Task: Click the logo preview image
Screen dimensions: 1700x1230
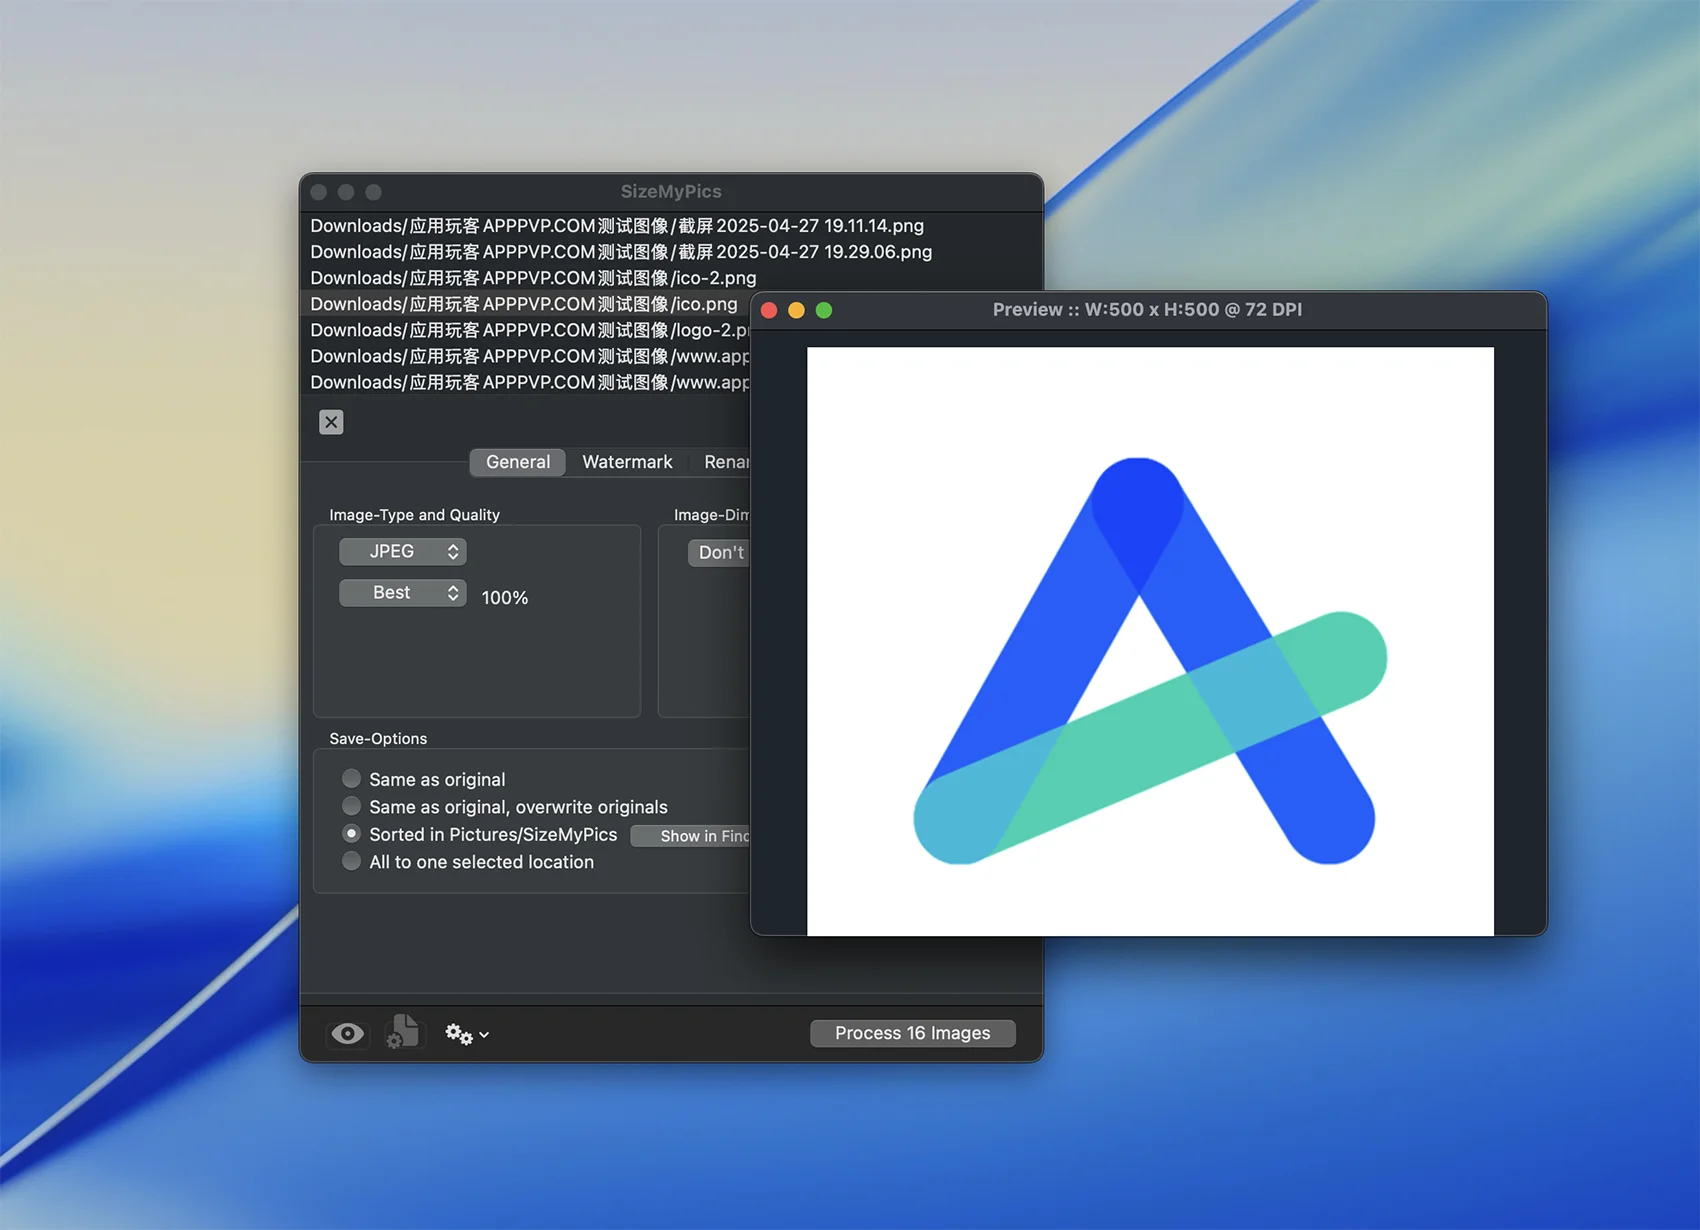Action: [1150, 641]
